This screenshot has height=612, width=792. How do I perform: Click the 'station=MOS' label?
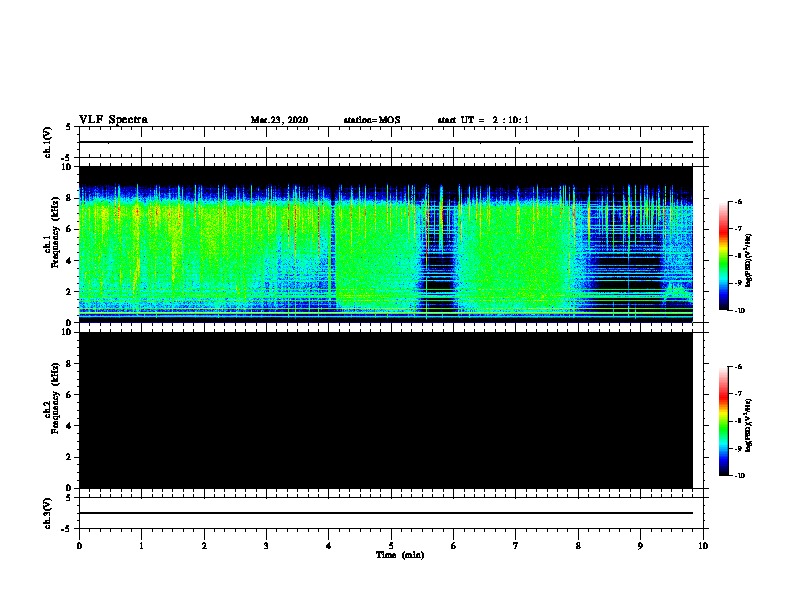pos(372,120)
